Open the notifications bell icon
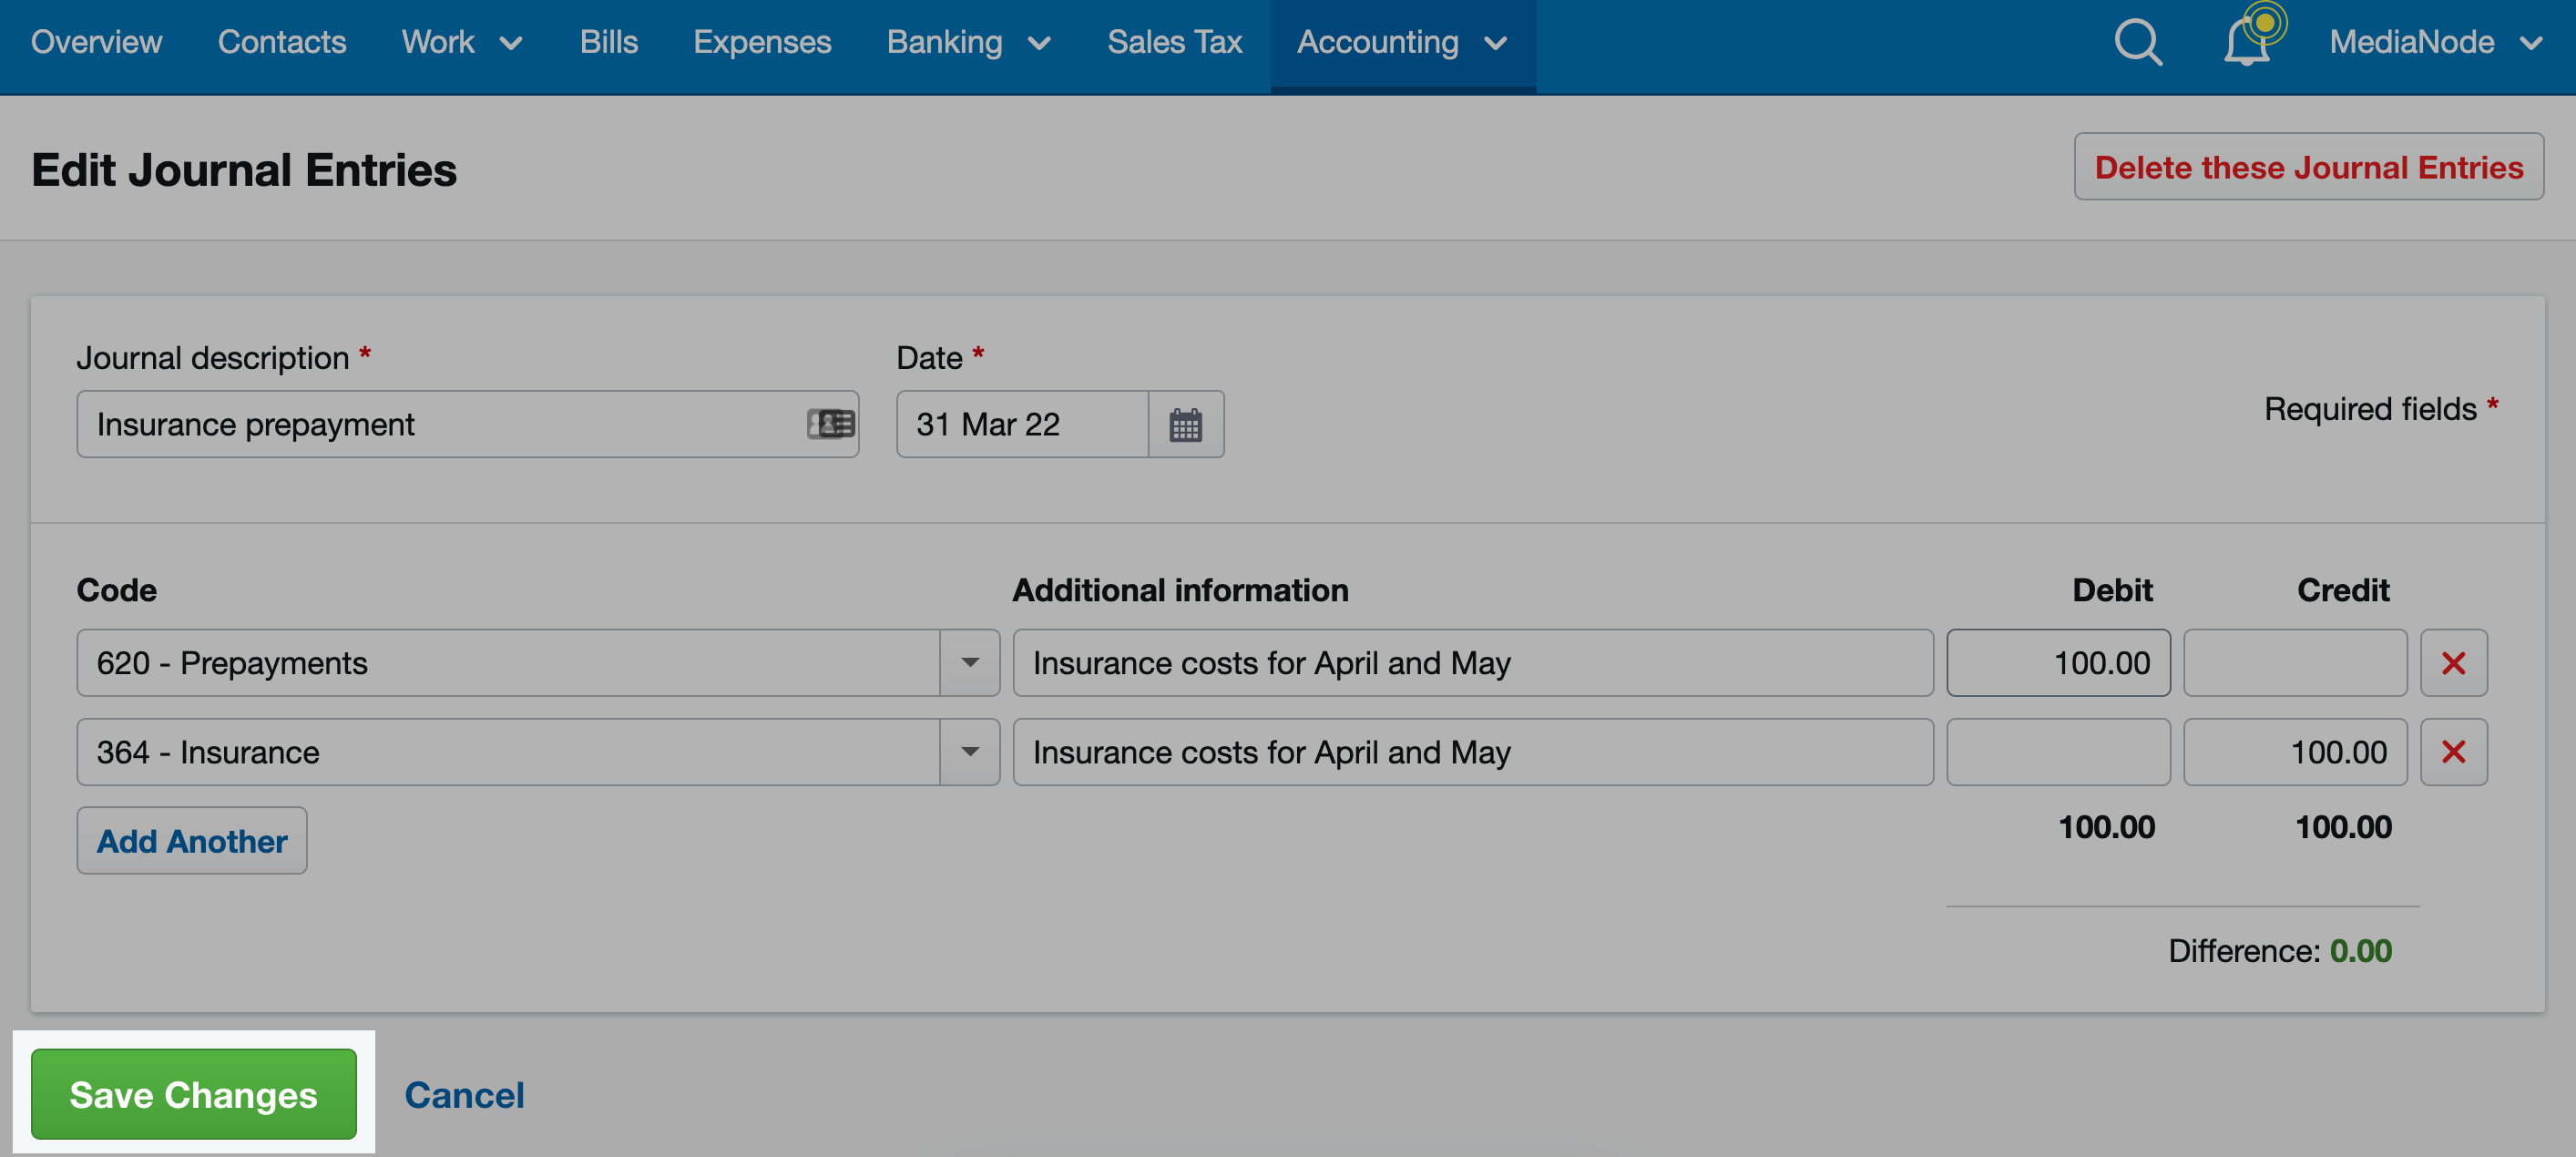Image resolution: width=2576 pixels, height=1157 pixels. (2246, 42)
